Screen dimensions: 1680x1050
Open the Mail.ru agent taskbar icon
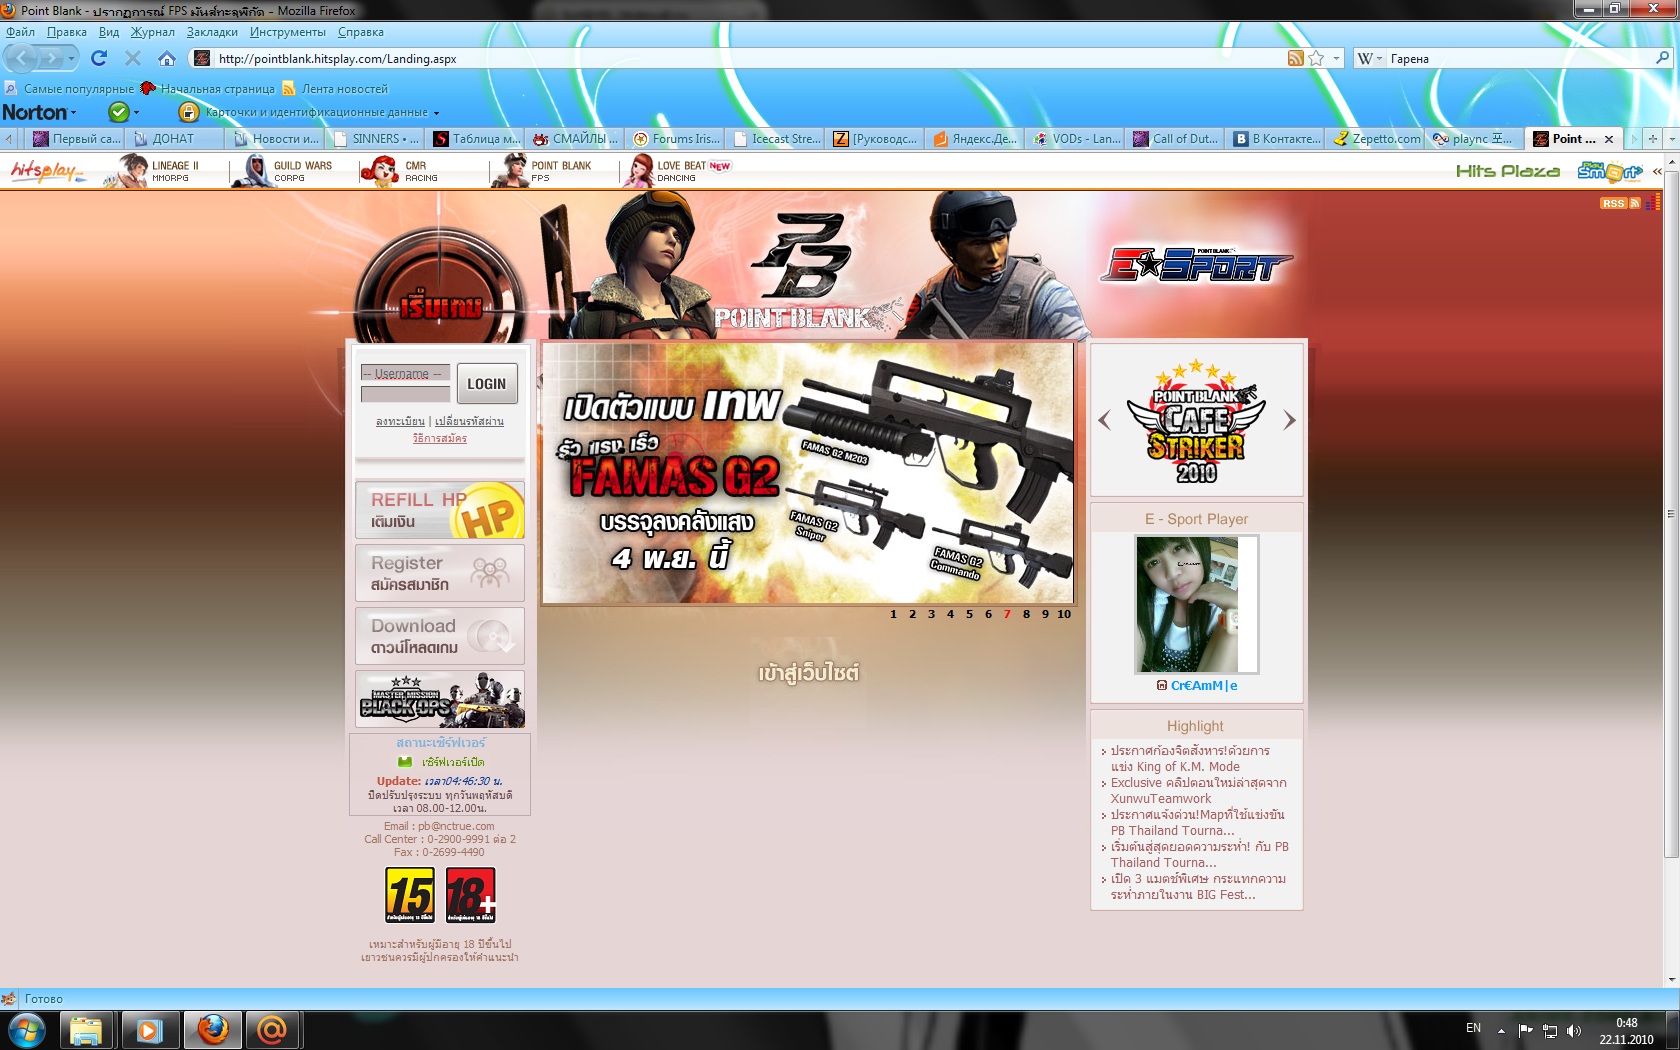click(272, 1030)
